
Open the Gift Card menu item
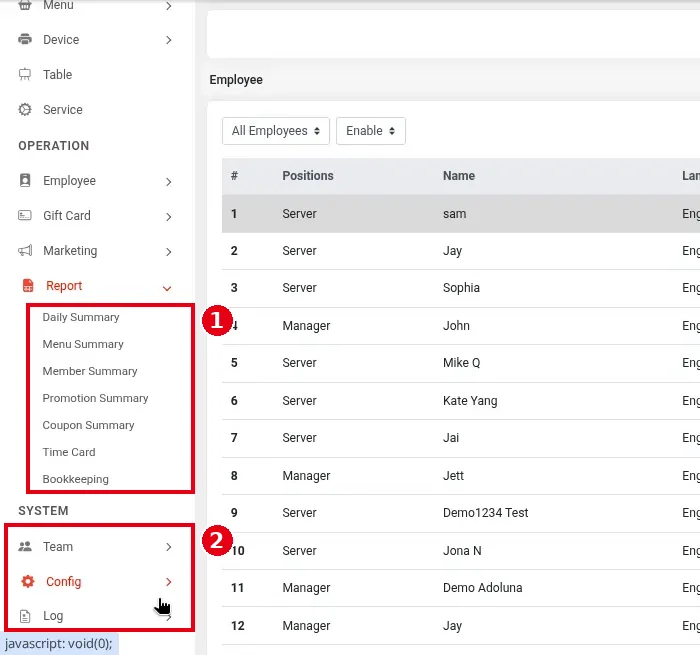pos(67,216)
